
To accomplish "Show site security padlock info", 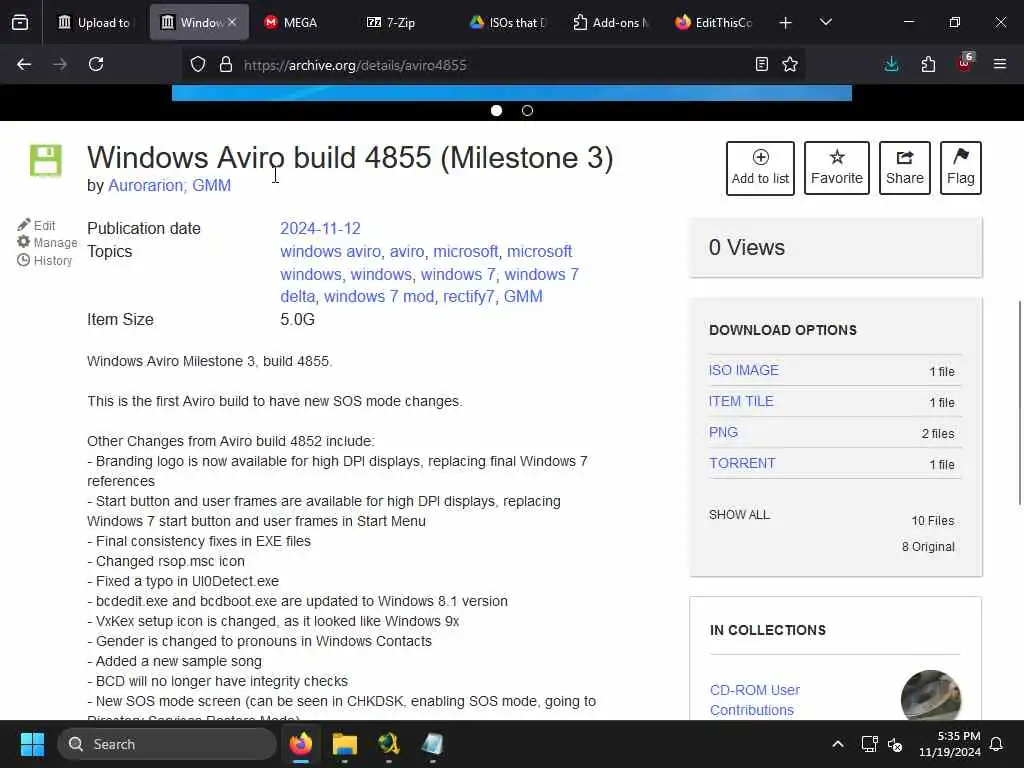I will [x=226, y=65].
